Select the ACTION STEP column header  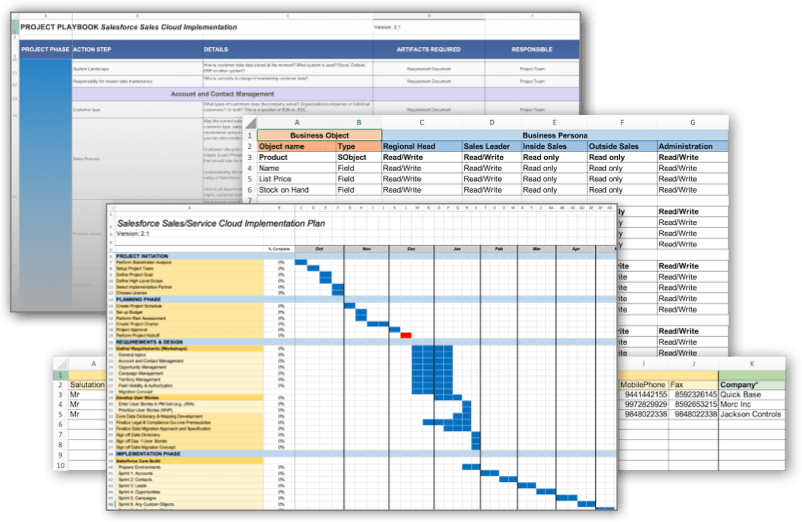coord(137,50)
